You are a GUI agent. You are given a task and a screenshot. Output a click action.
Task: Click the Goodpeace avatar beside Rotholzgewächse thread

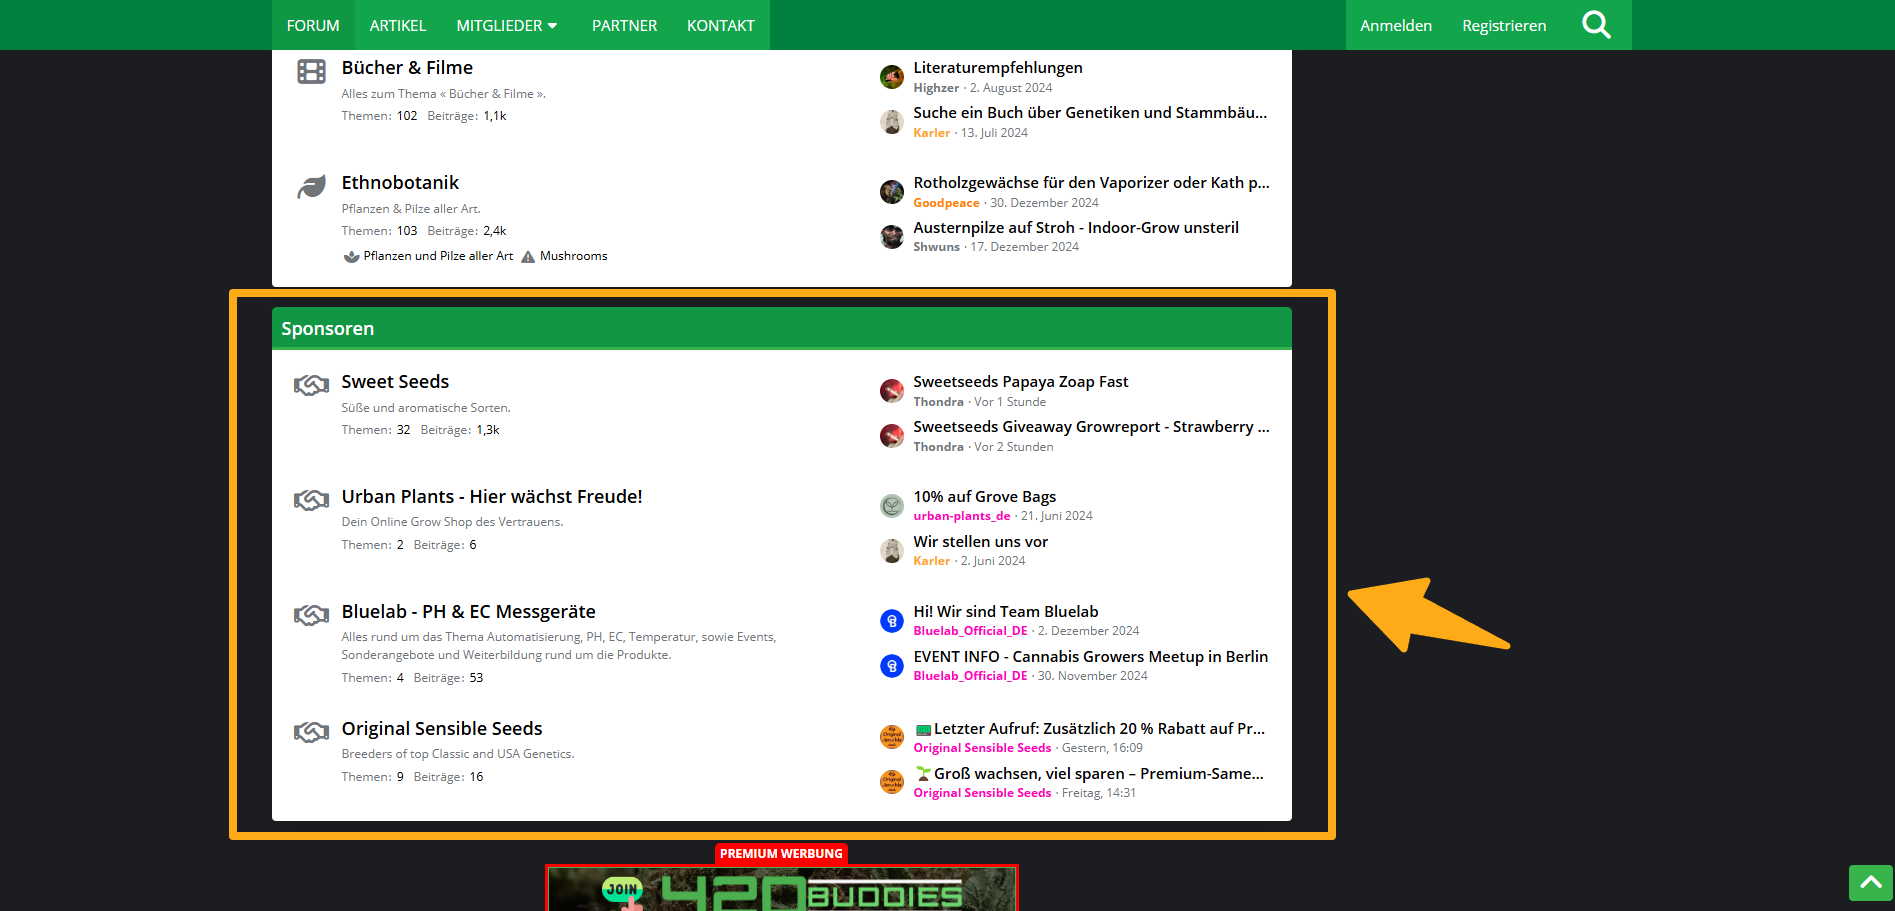click(x=892, y=192)
